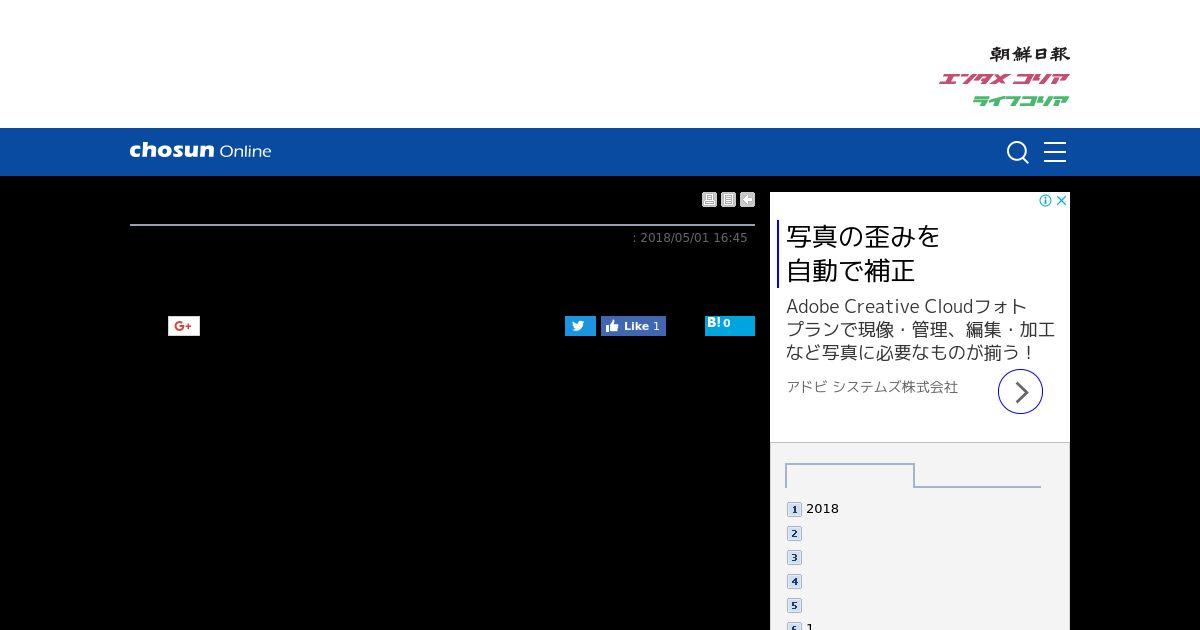This screenshot has width=1200, height=630.
Task: Click the article list icon
Action: (x=728, y=200)
